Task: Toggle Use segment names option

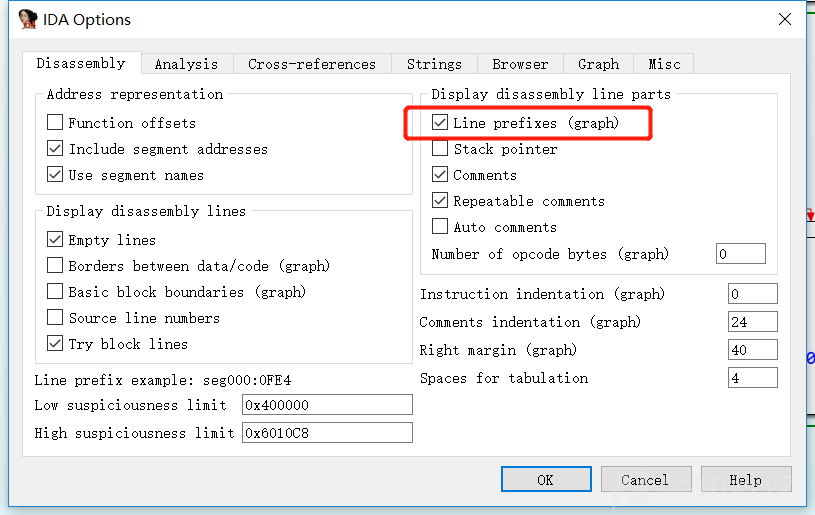Action: click(55, 175)
